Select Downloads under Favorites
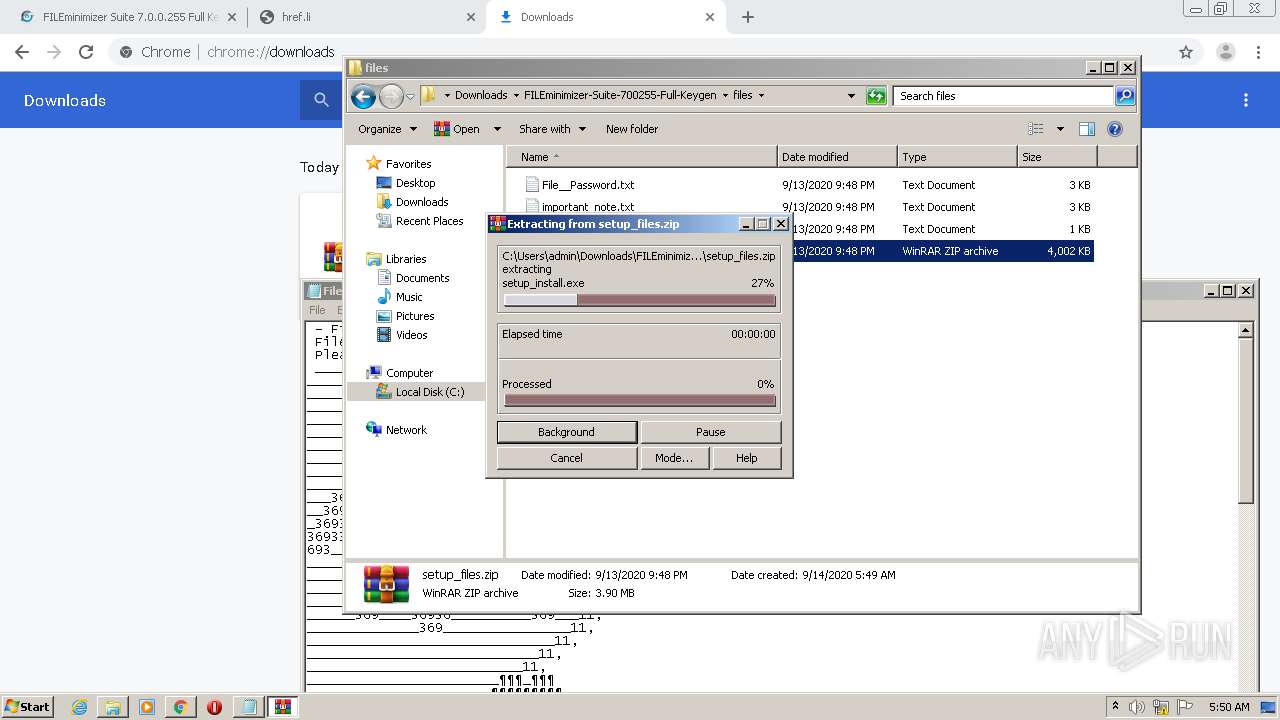This screenshot has height=720, width=1280. point(421,202)
